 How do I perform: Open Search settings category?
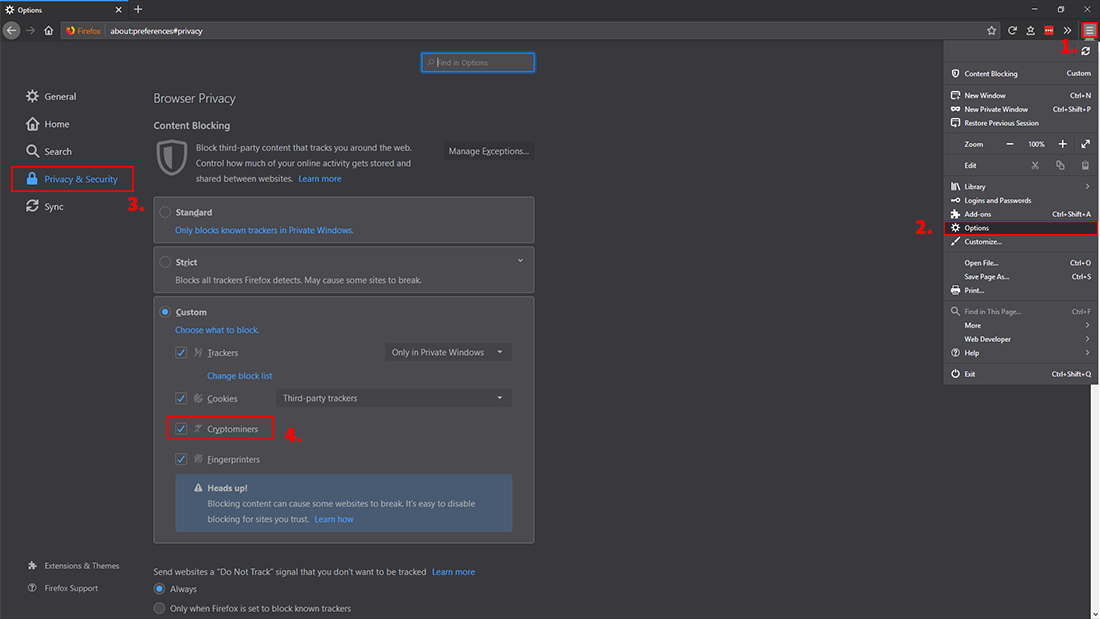[49, 151]
